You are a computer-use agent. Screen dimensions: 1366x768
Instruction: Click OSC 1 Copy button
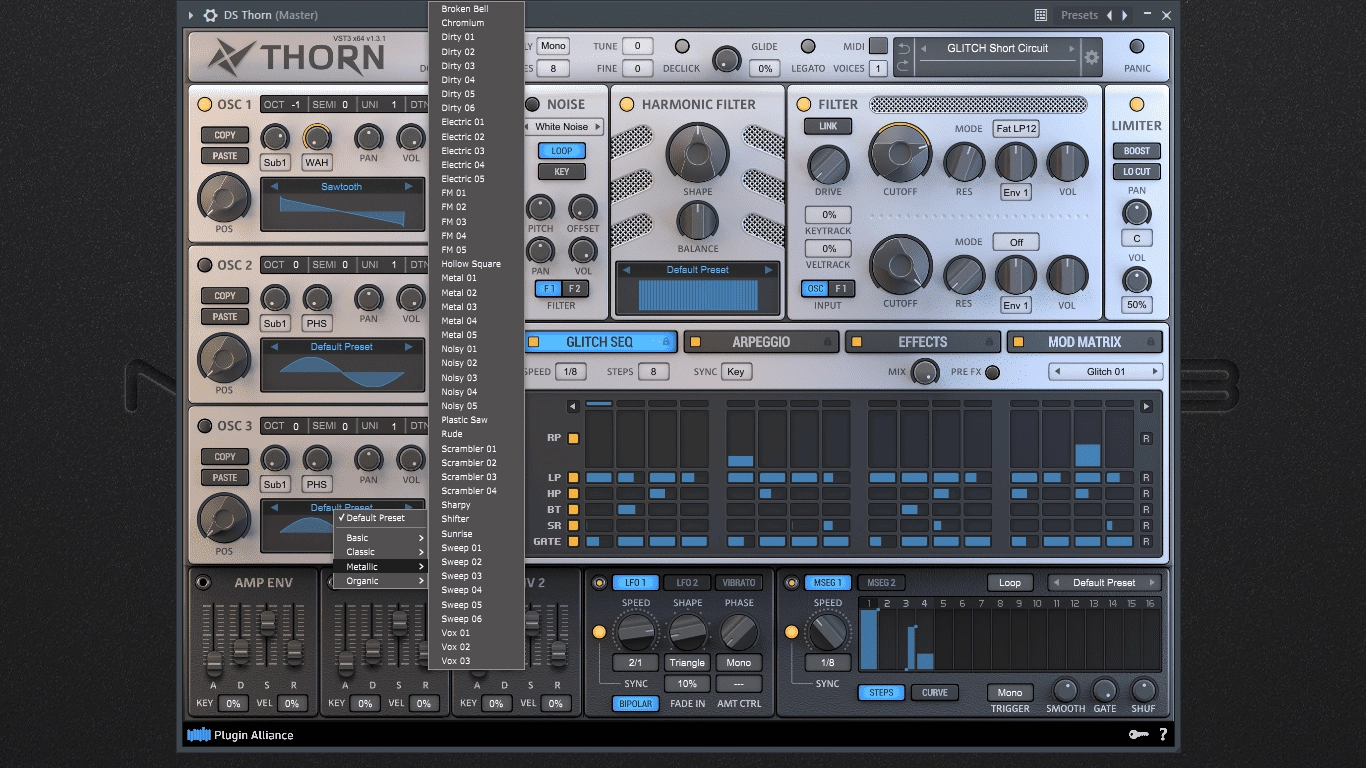(225, 135)
